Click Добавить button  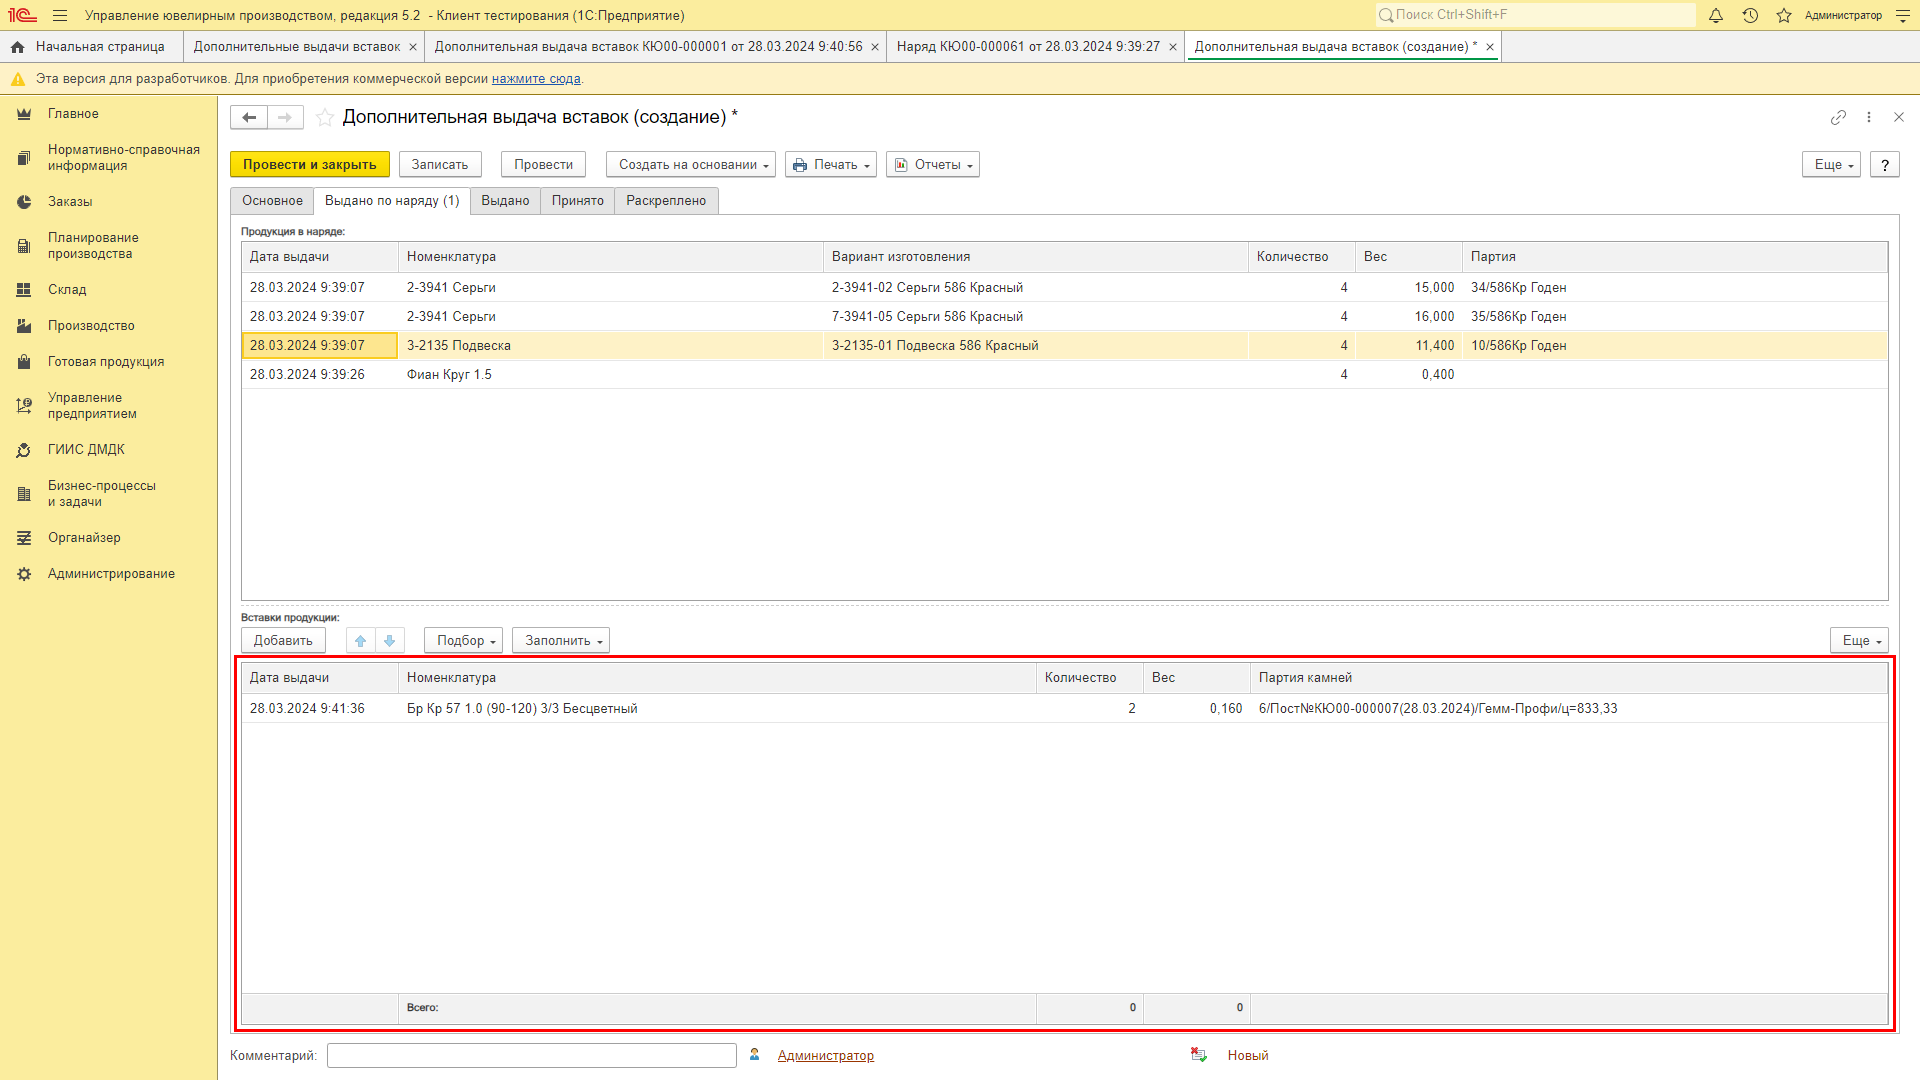click(283, 641)
